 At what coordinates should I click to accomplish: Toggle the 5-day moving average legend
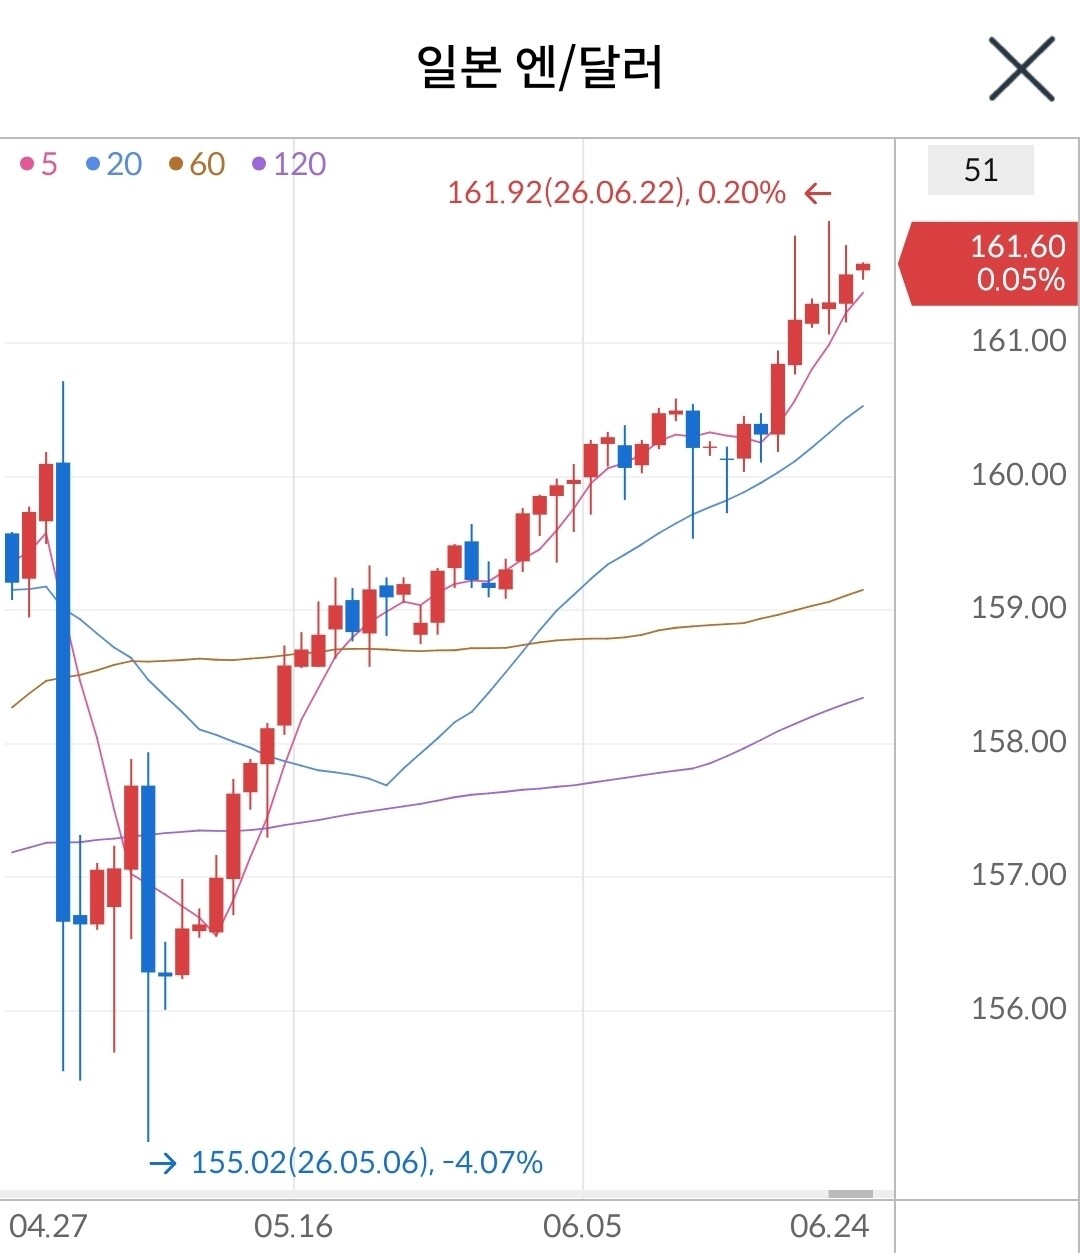(39, 164)
